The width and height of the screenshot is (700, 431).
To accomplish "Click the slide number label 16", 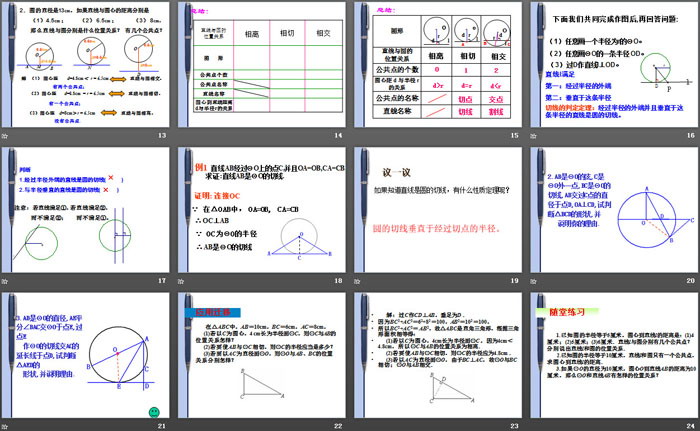I will 691,135.
